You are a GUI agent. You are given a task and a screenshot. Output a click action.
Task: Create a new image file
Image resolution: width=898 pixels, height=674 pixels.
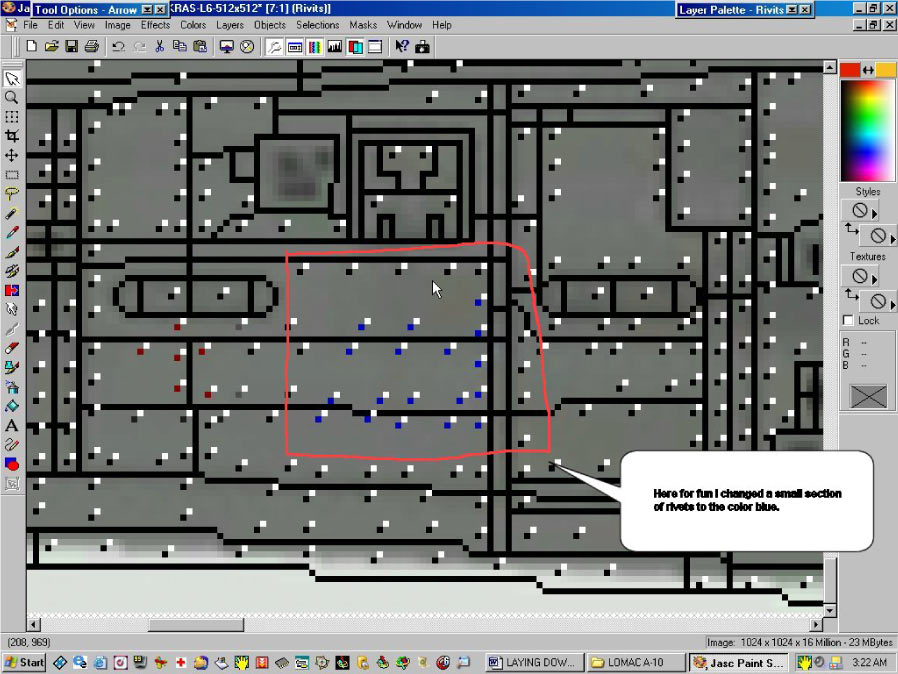pyautogui.click(x=31, y=46)
